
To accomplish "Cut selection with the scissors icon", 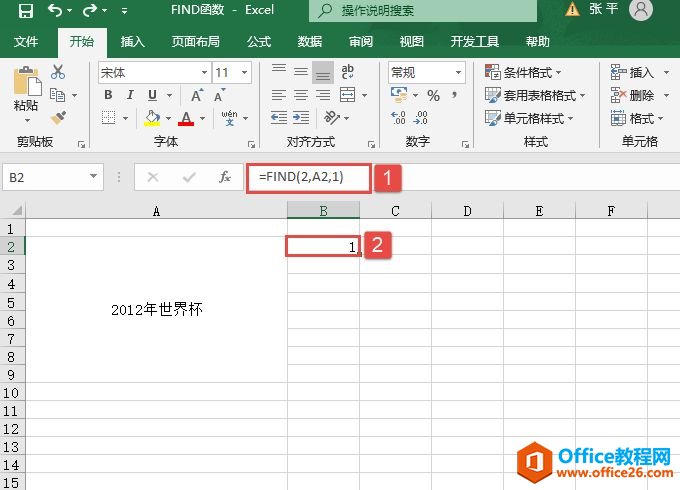I will point(58,72).
